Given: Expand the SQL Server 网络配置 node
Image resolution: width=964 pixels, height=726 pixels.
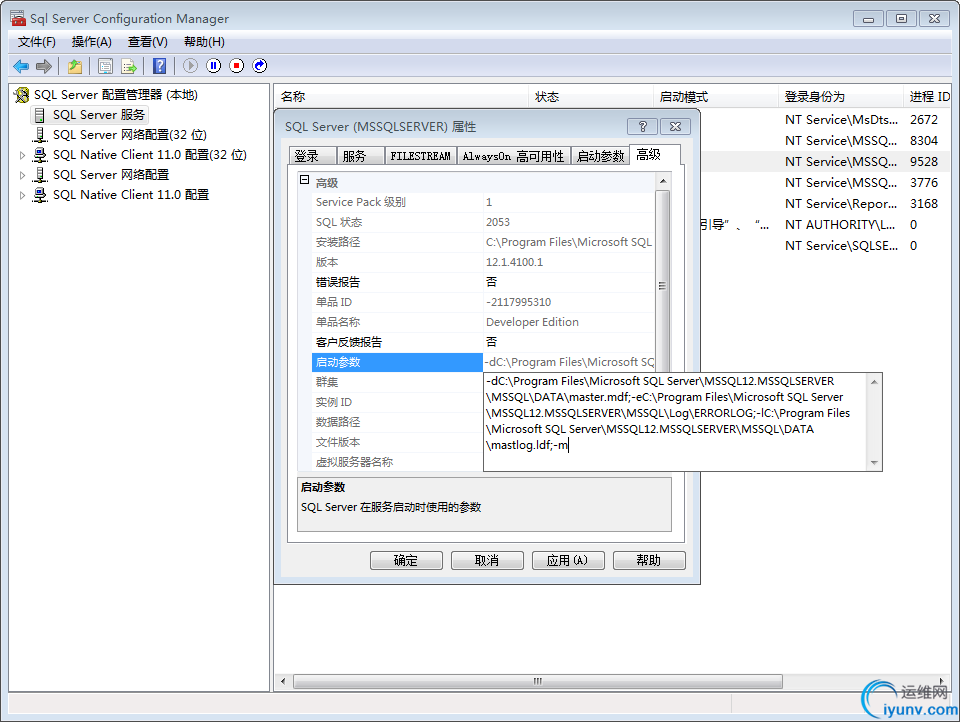Looking at the screenshot, I should (x=22, y=175).
